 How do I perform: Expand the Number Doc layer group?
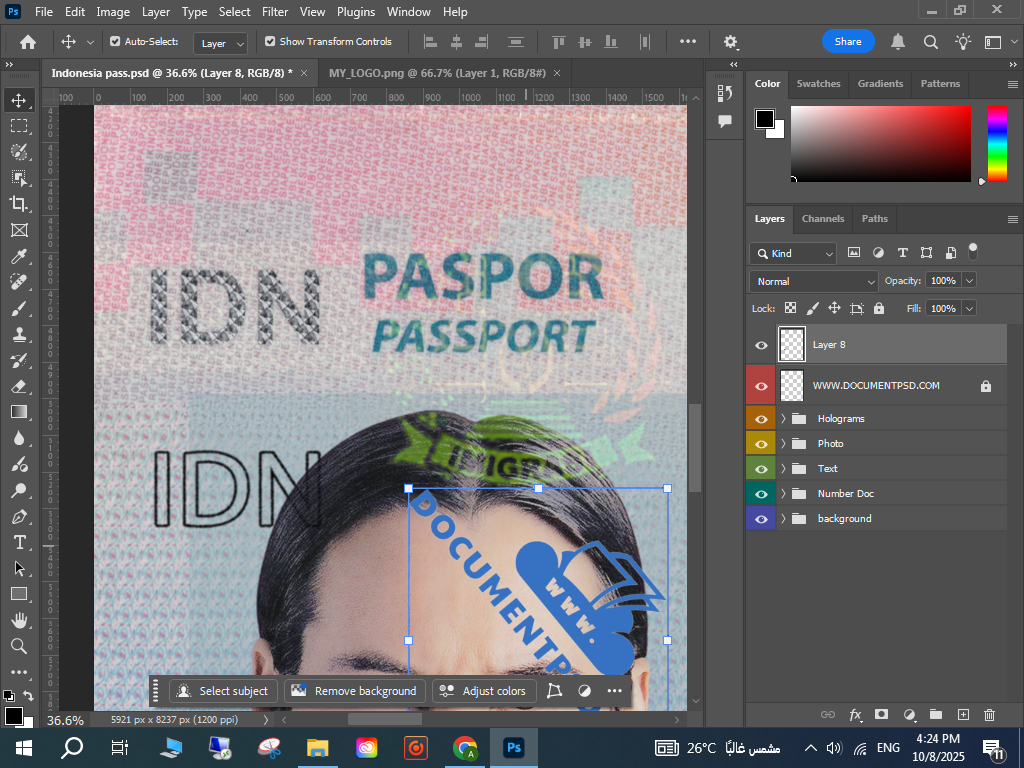[x=784, y=494]
